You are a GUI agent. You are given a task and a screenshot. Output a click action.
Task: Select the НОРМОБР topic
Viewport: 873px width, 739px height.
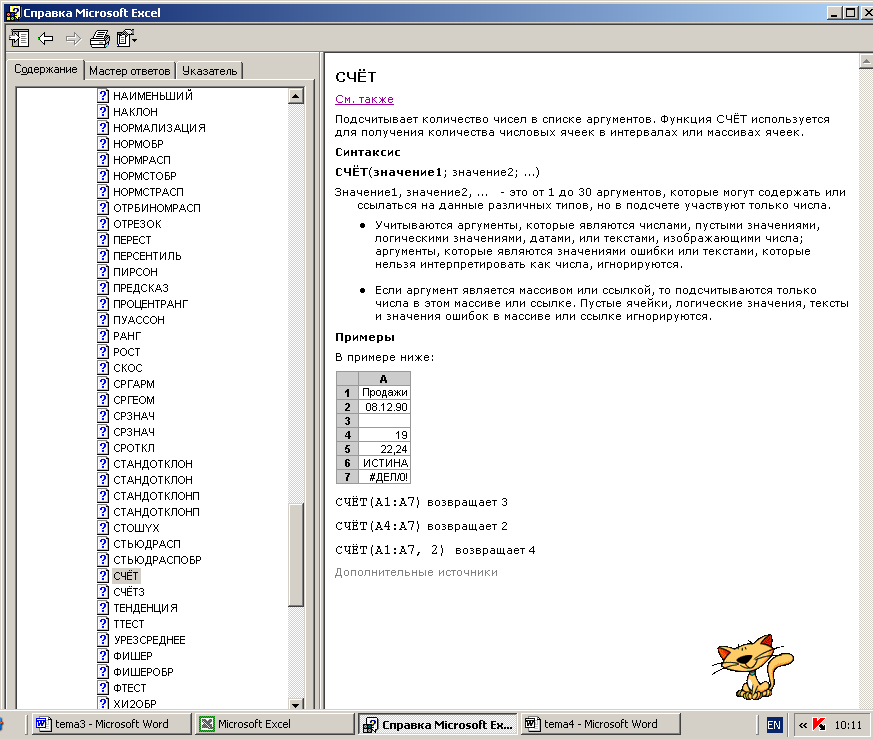pyautogui.click(x=138, y=144)
